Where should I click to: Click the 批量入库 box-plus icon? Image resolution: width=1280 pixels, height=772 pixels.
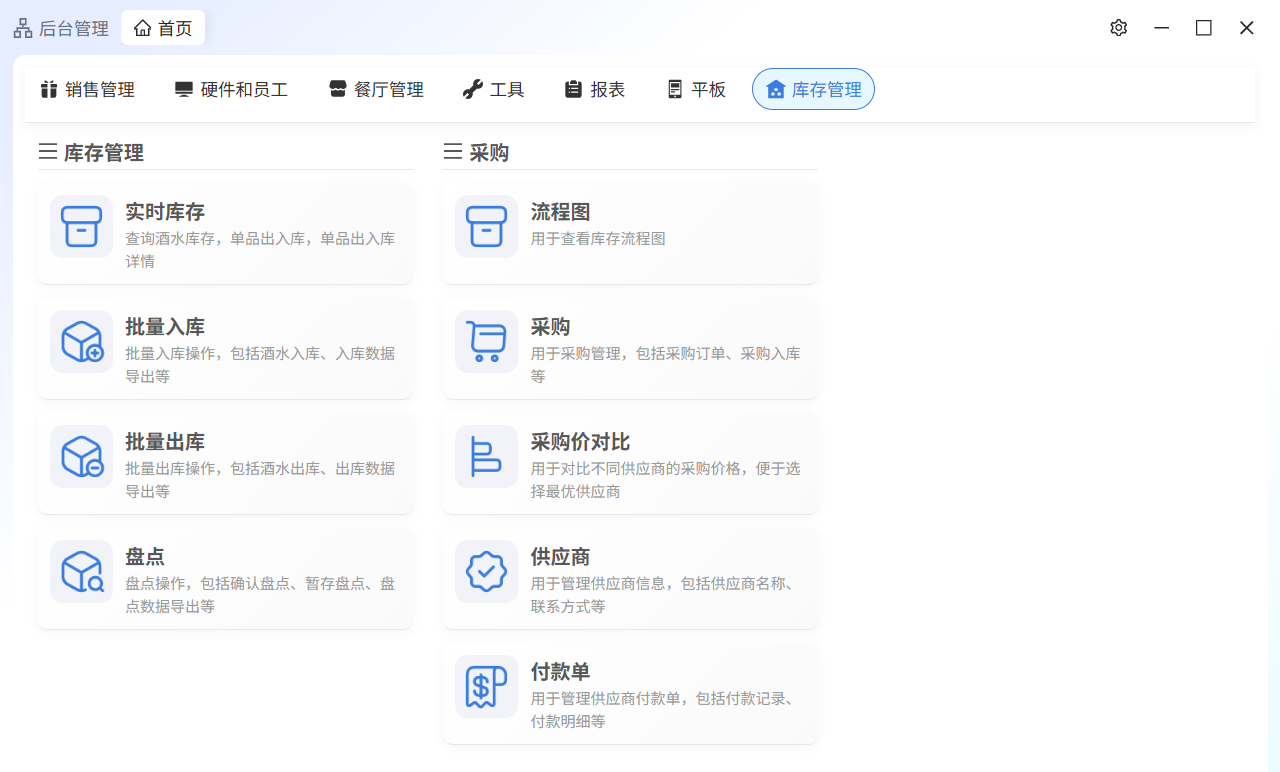(81, 341)
